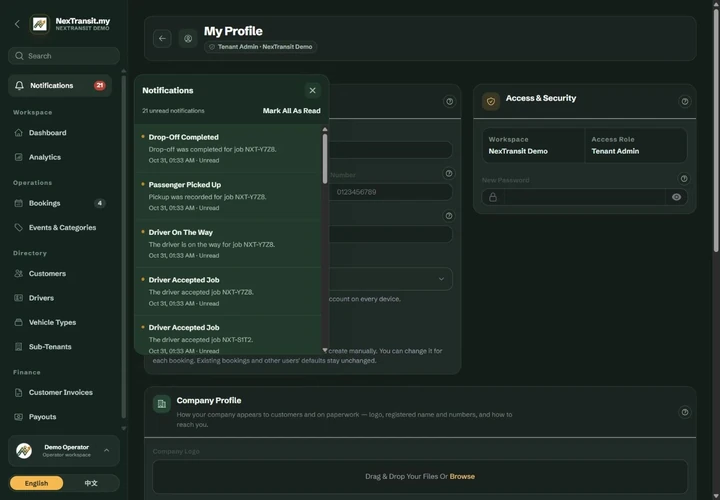Screen dimensions: 720x500
Task: Click the Access & Security shield icon
Action: click(x=491, y=101)
